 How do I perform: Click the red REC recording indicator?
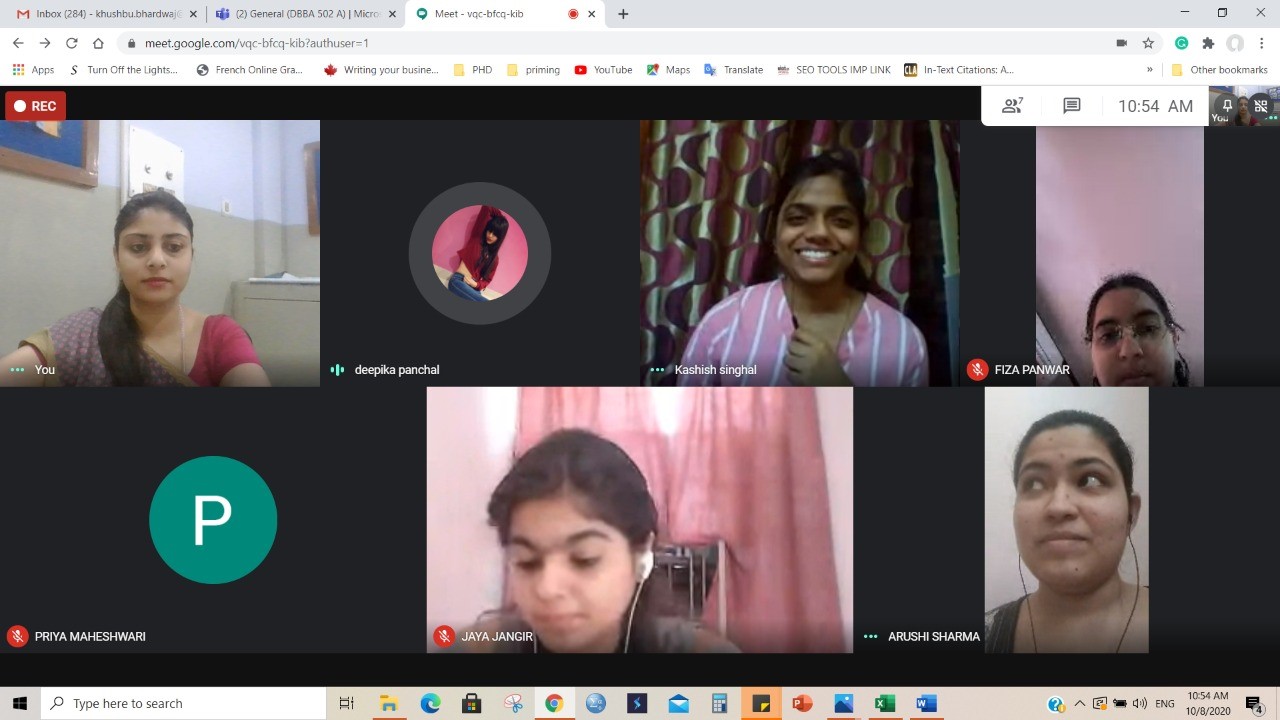point(35,106)
